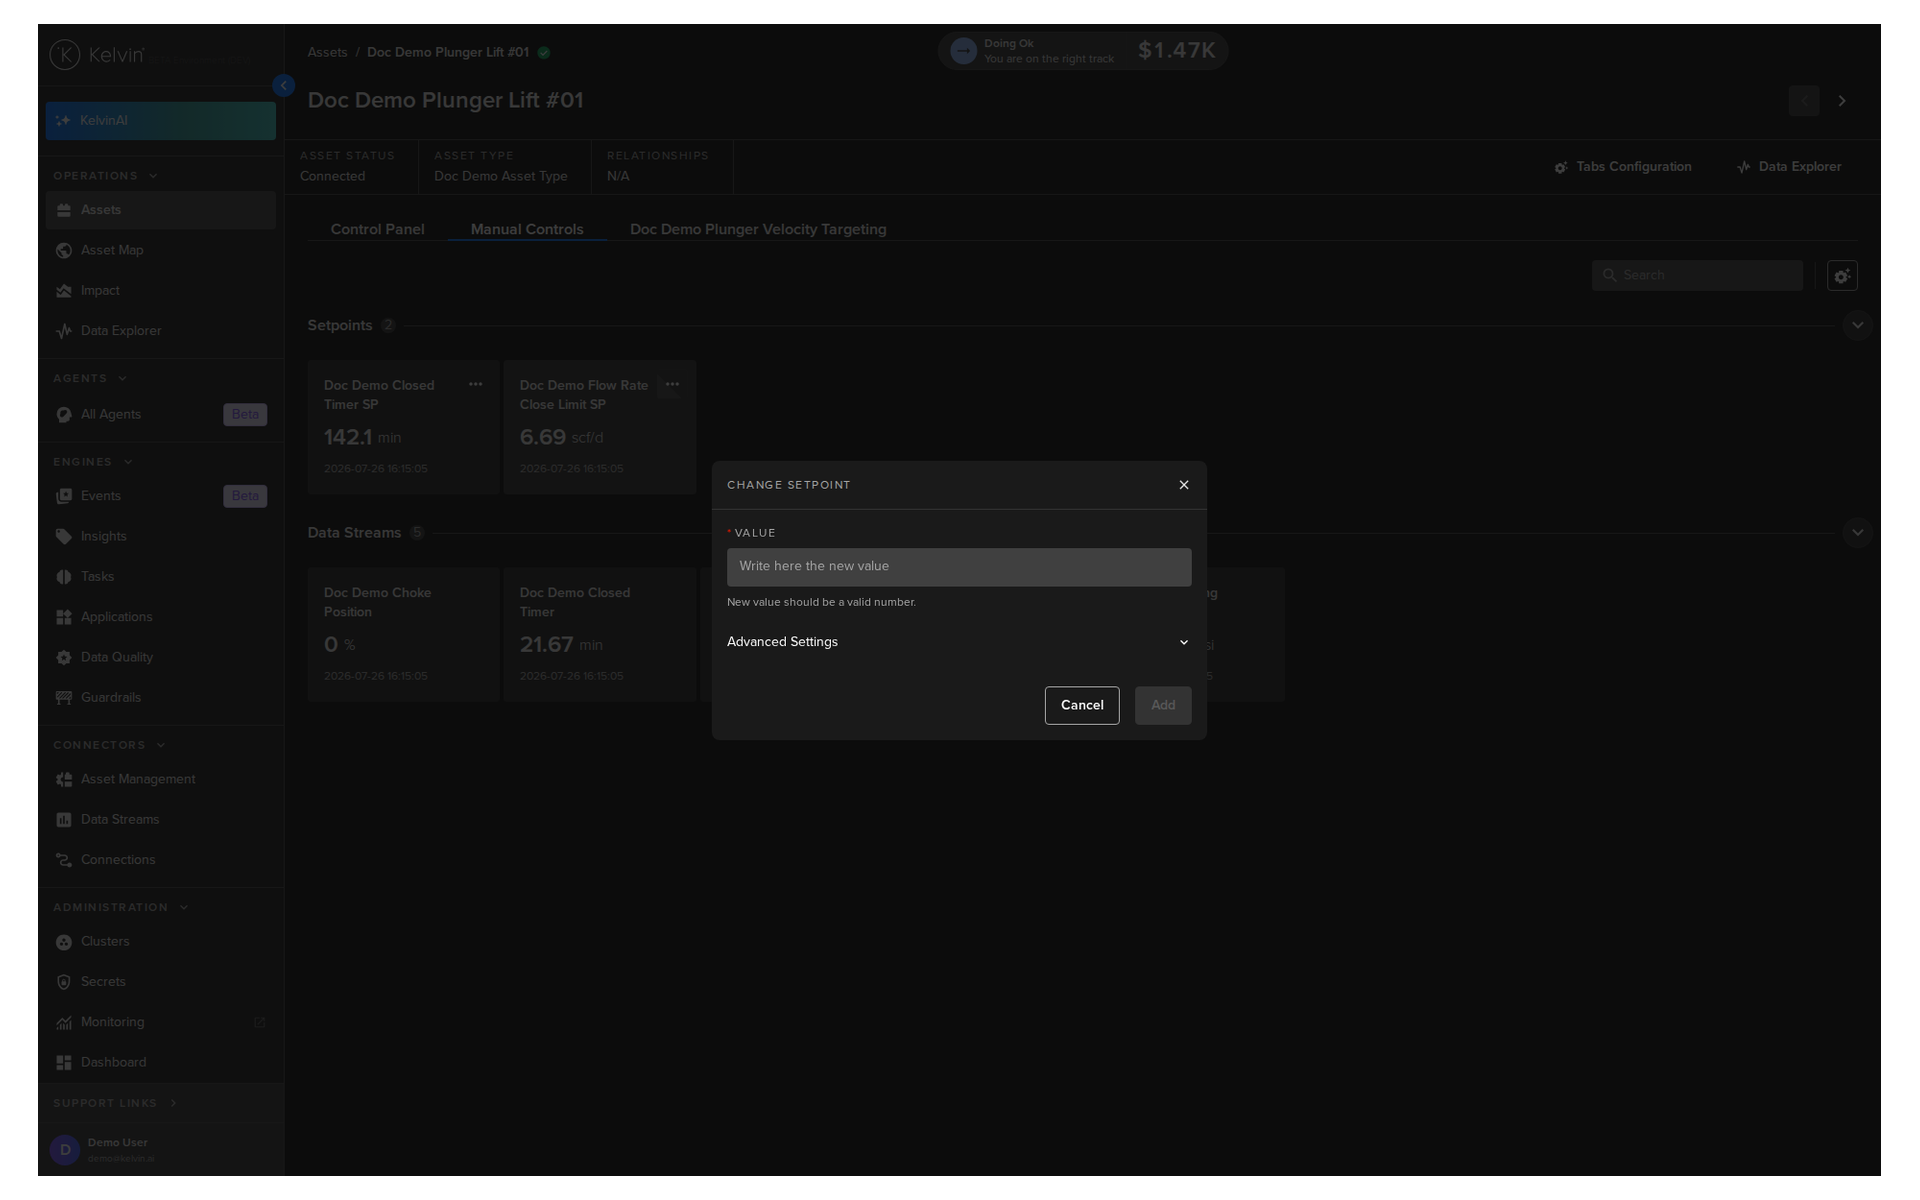Screen dimensions: 1920x1200
Task: Open the settings gear beside search
Action: click(x=1842, y=276)
